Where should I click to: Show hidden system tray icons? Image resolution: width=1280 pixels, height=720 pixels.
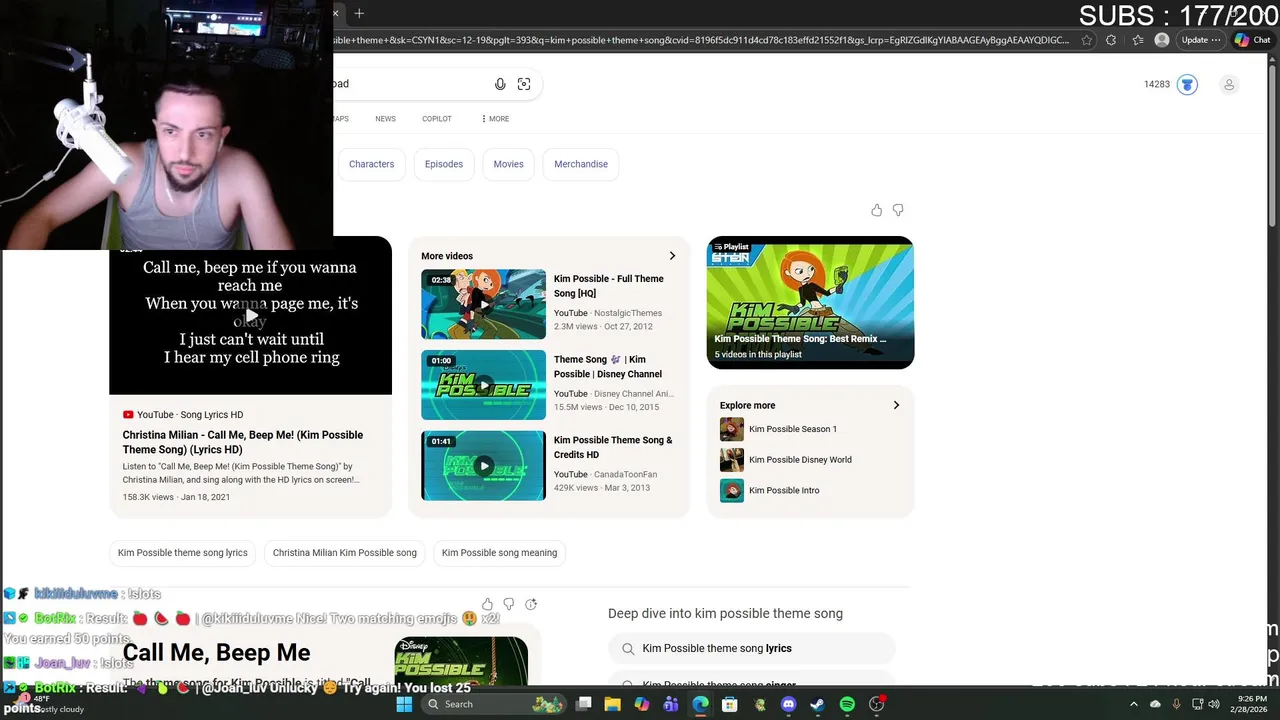pyautogui.click(x=1134, y=704)
